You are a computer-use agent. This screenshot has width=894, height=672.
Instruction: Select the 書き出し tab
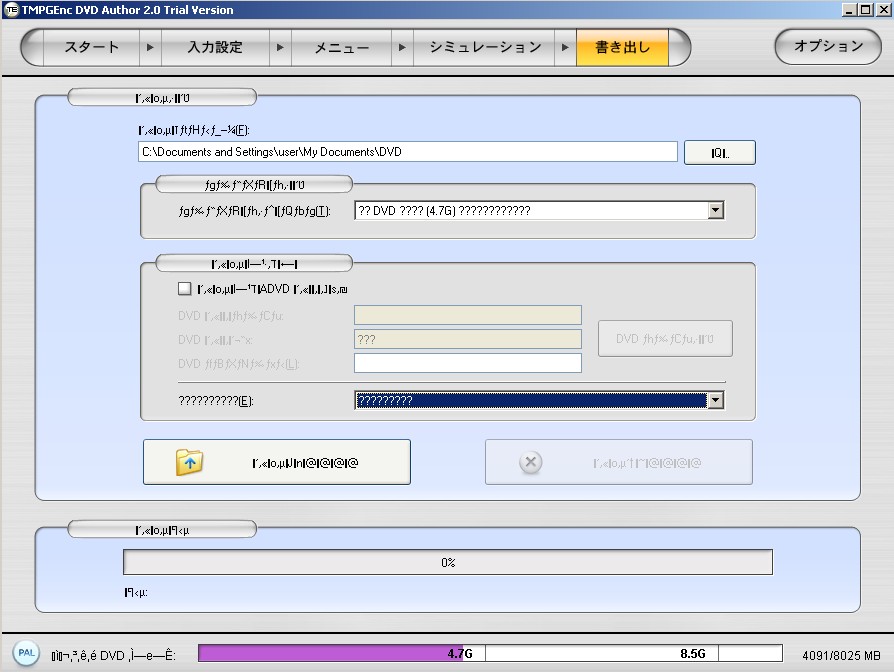pyautogui.click(x=622, y=47)
